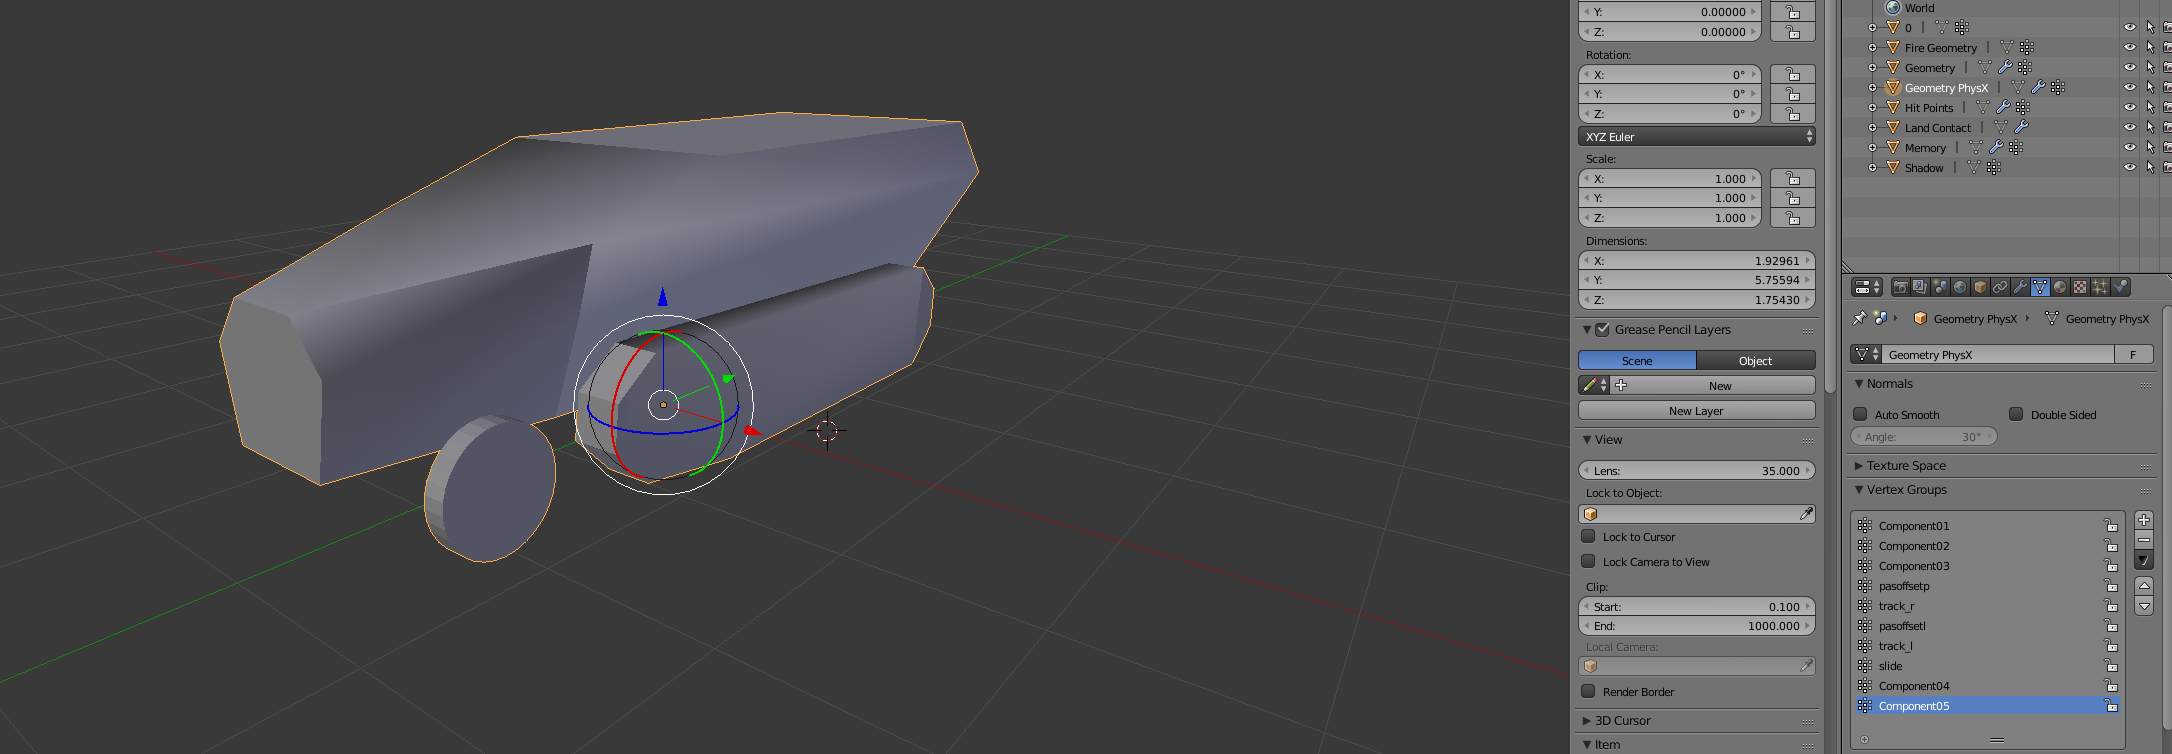Adjust the Lens 35.000 slider field
This screenshot has height=754, width=2172.
click(1697, 471)
